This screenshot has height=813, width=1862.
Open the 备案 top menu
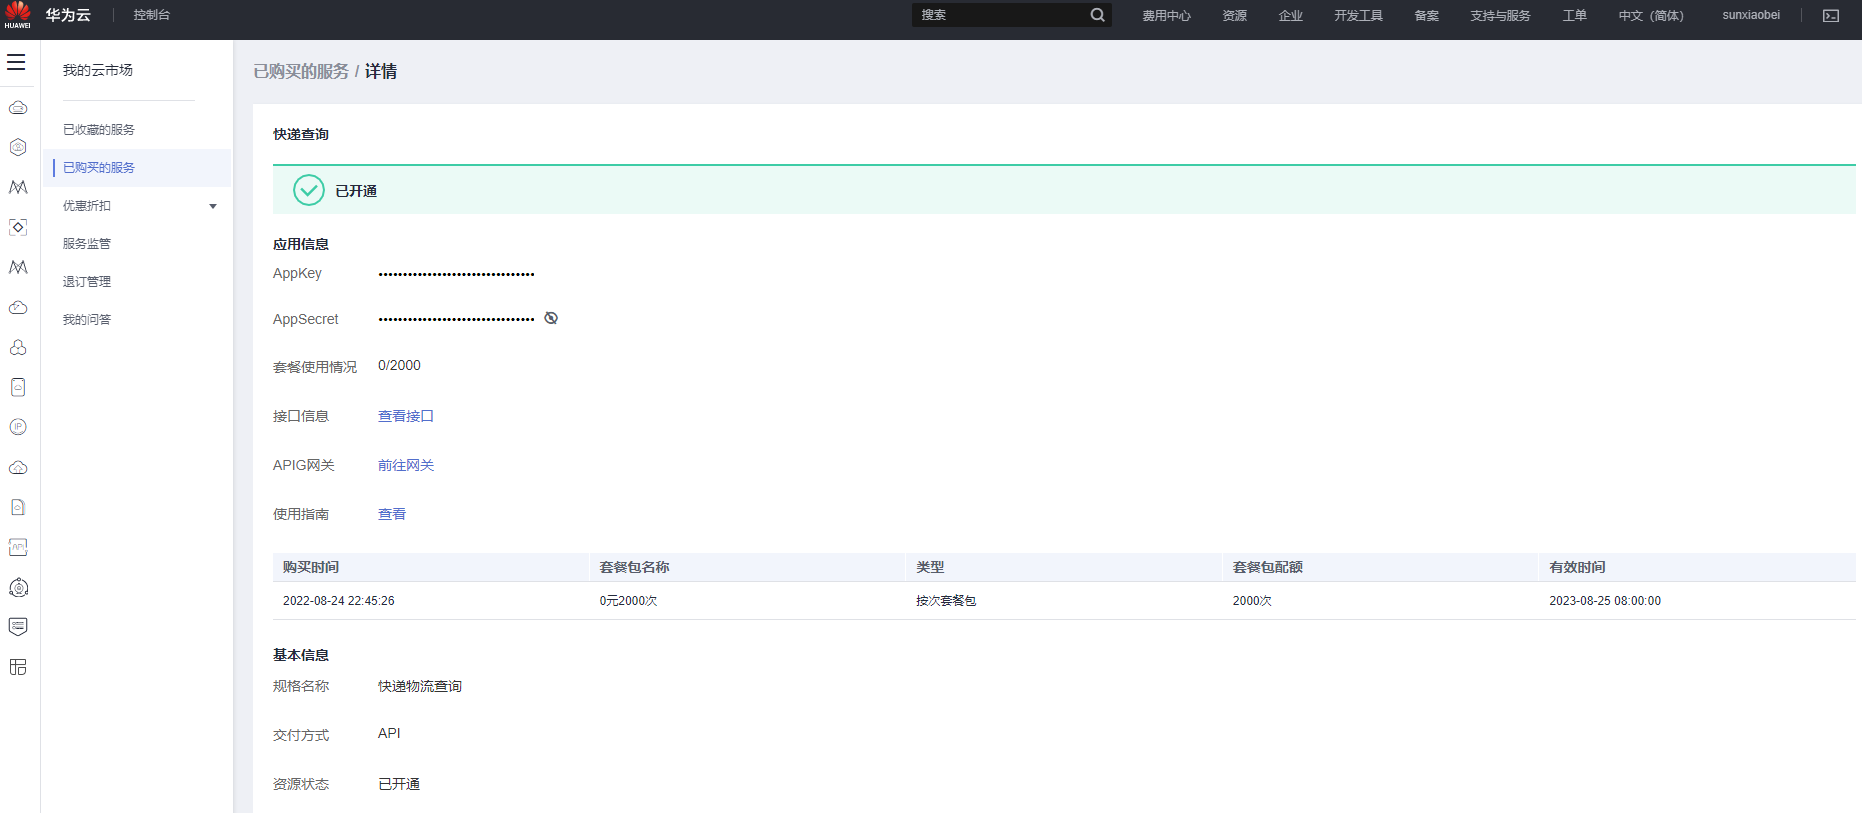coord(1426,15)
